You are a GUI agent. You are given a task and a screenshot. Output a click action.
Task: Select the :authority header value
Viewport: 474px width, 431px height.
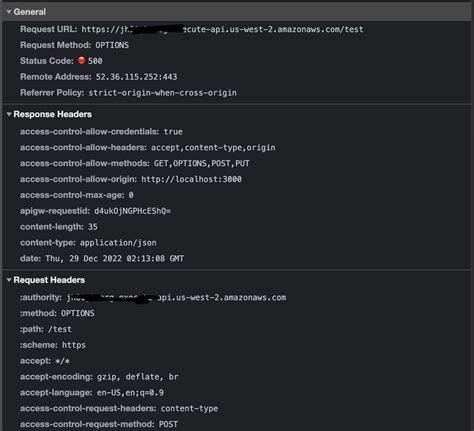click(x=176, y=298)
